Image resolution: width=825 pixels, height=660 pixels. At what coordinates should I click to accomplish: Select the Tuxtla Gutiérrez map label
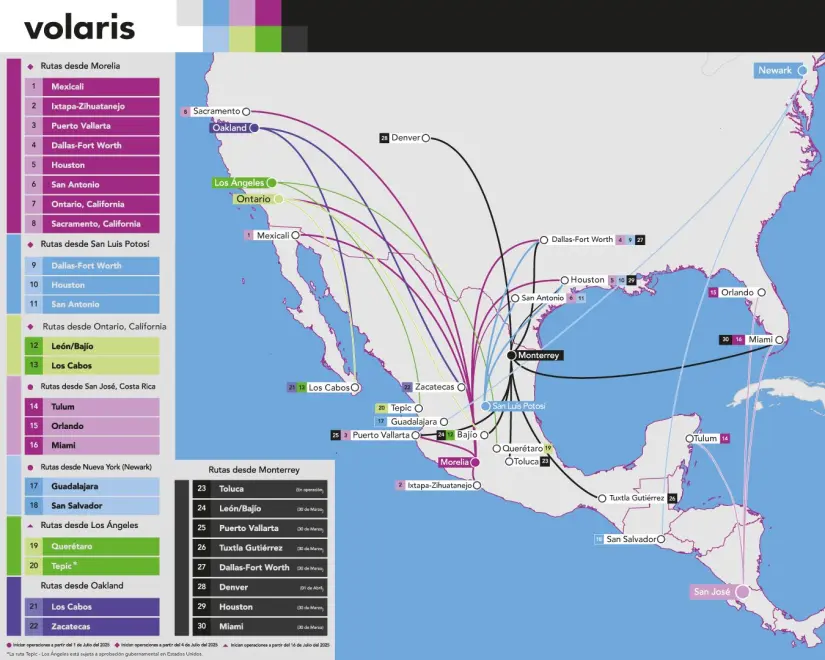[637, 498]
